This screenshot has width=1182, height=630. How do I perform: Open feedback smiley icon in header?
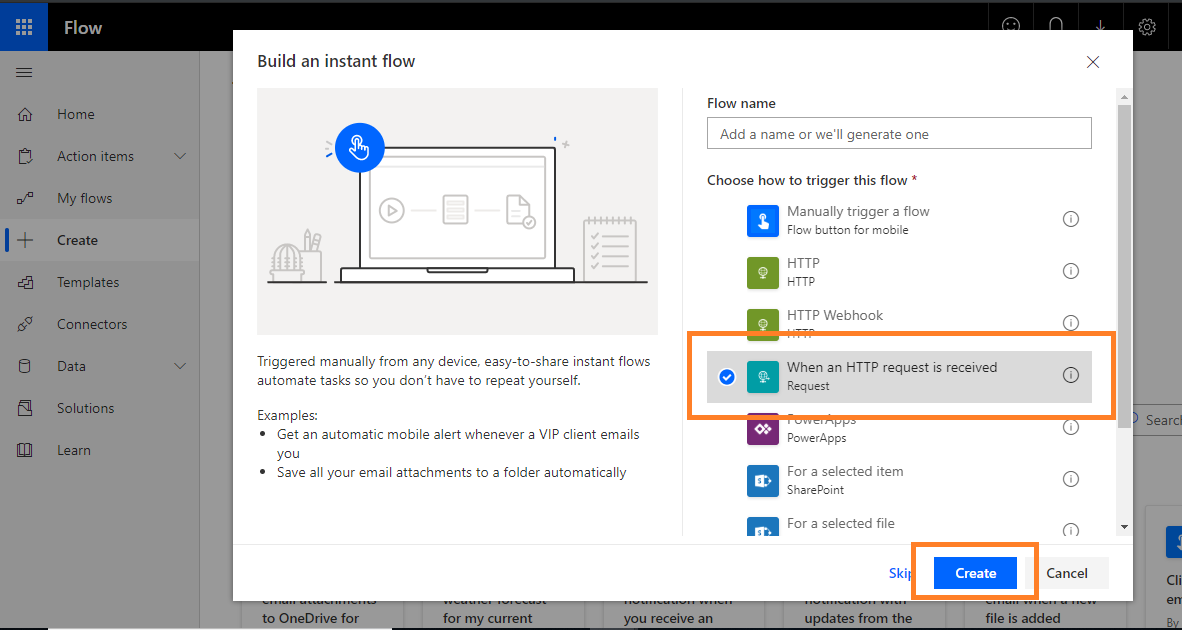pyautogui.click(x=1010, y=26)
